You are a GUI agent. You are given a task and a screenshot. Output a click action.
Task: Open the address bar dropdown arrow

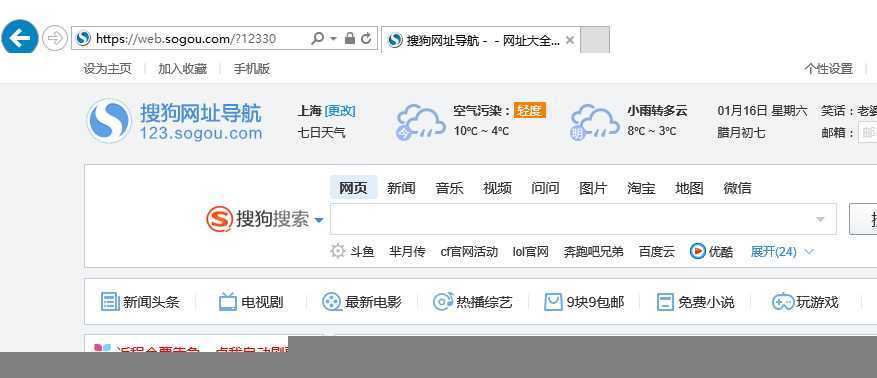pyautogui.click(x=333, y=39)
